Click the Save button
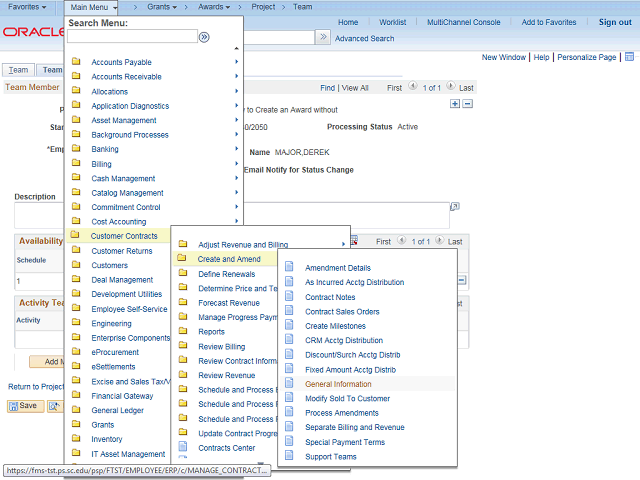This screenshot has width=640, height=480. [25, 406]
